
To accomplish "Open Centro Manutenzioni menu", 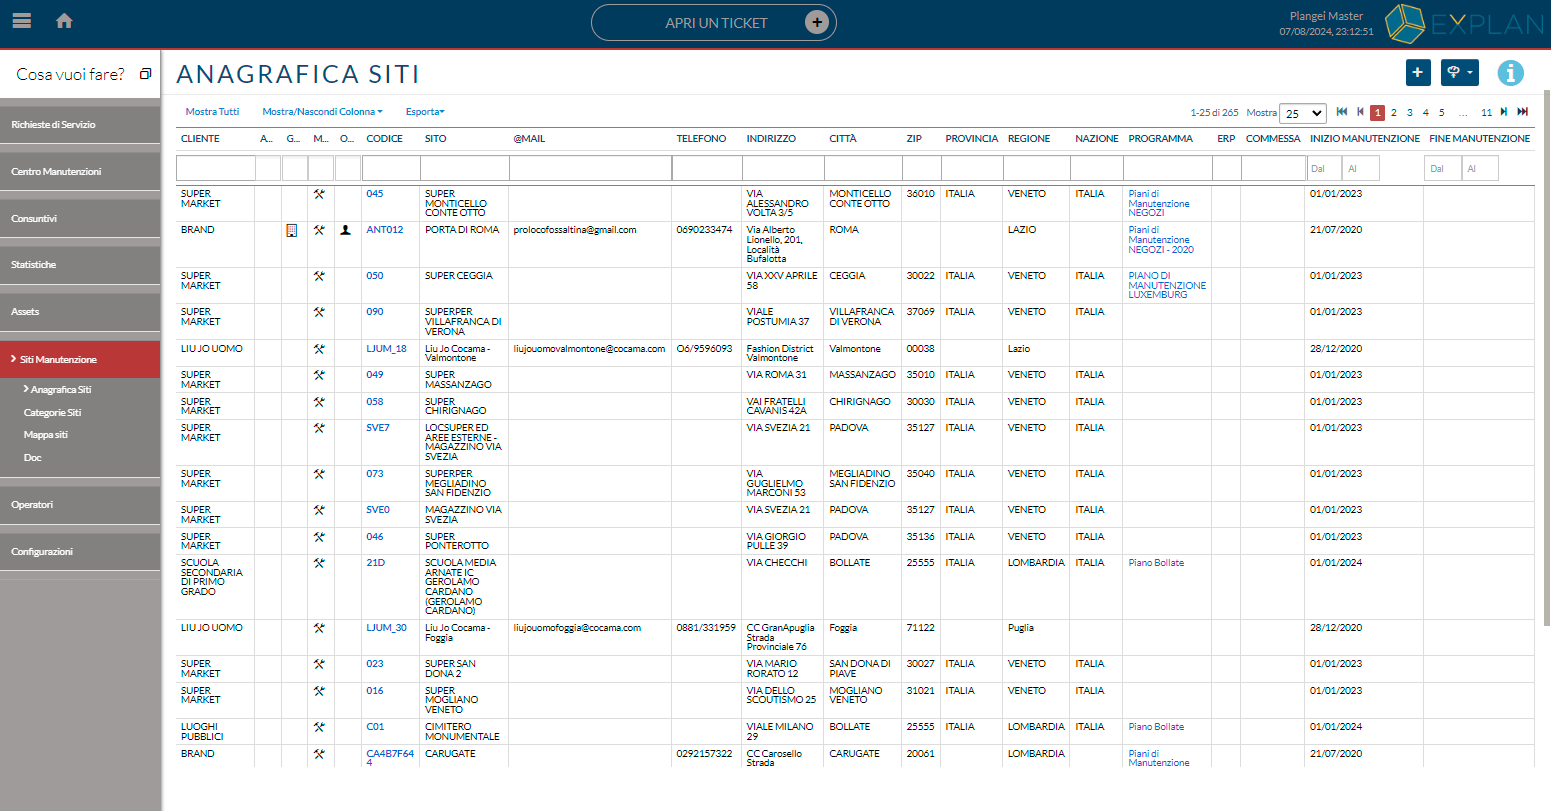I will (x=80, y=172).
